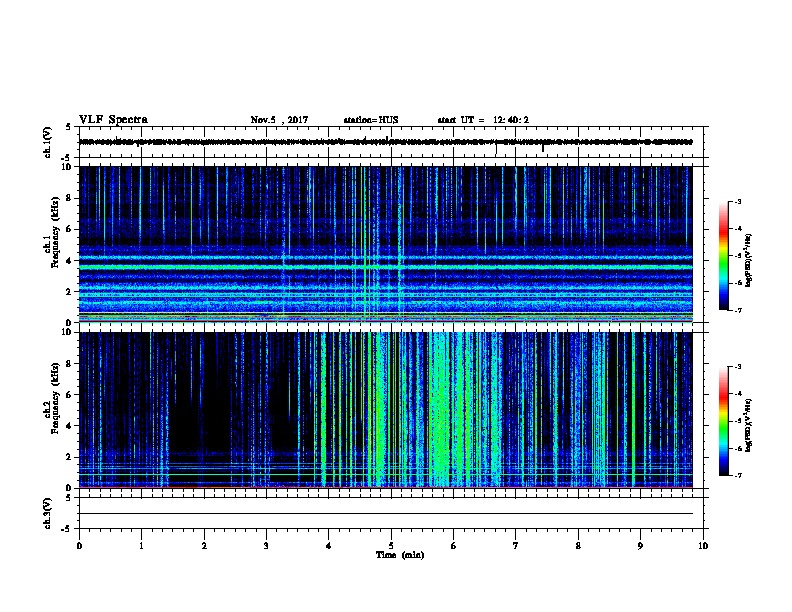Click the ch.2 spectrogram panel
792x612 pixels.
click(x=386, y=410)
